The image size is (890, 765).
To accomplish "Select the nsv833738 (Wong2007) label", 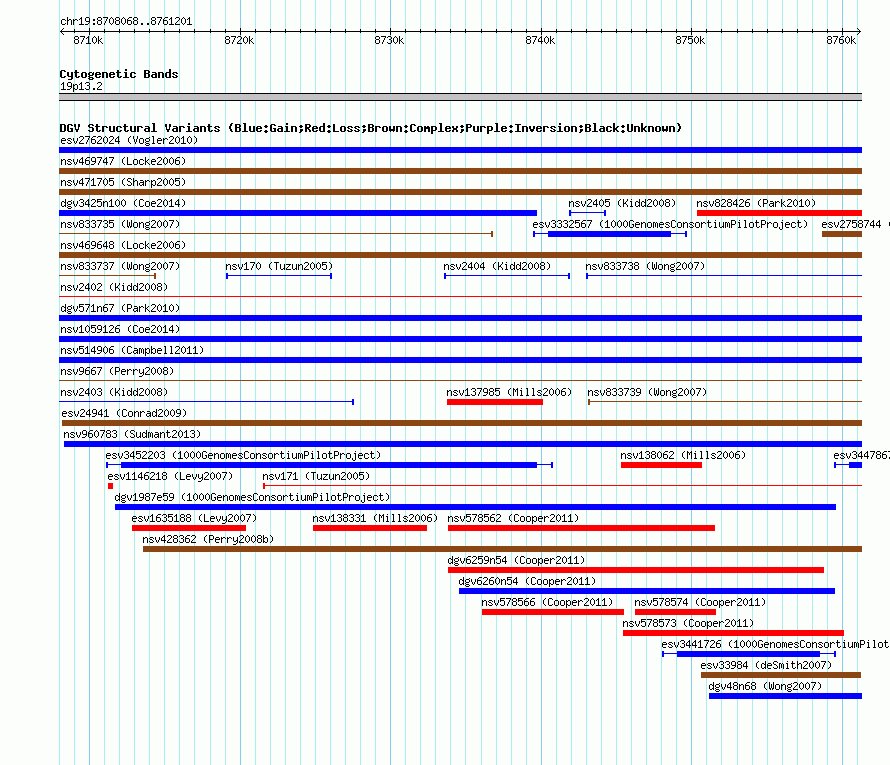I will click(x=645, y=266).
